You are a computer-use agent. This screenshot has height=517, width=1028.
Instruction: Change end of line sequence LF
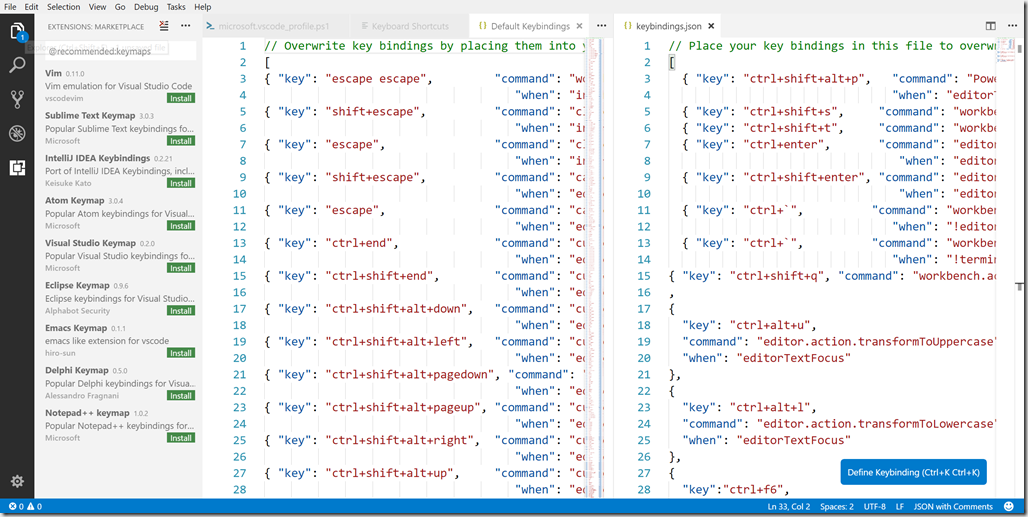pyautogui.click(x=900, y=507)
